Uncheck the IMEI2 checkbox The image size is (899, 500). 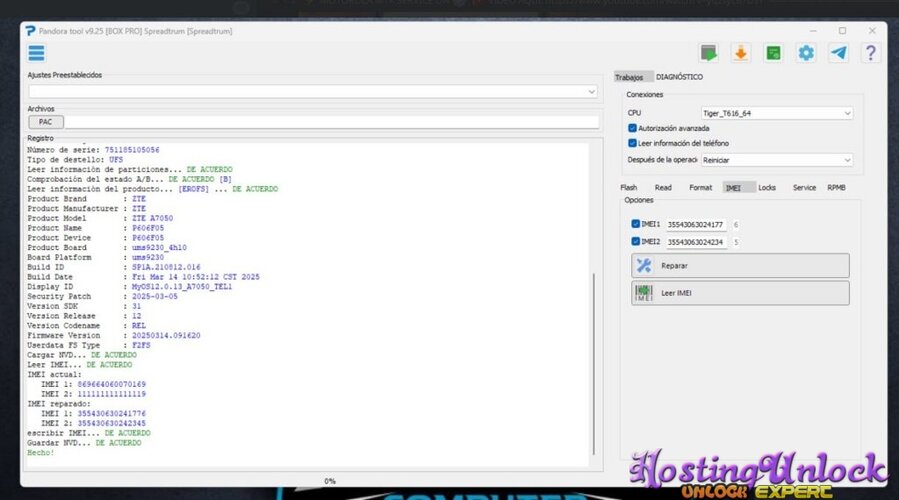(635, 241)
